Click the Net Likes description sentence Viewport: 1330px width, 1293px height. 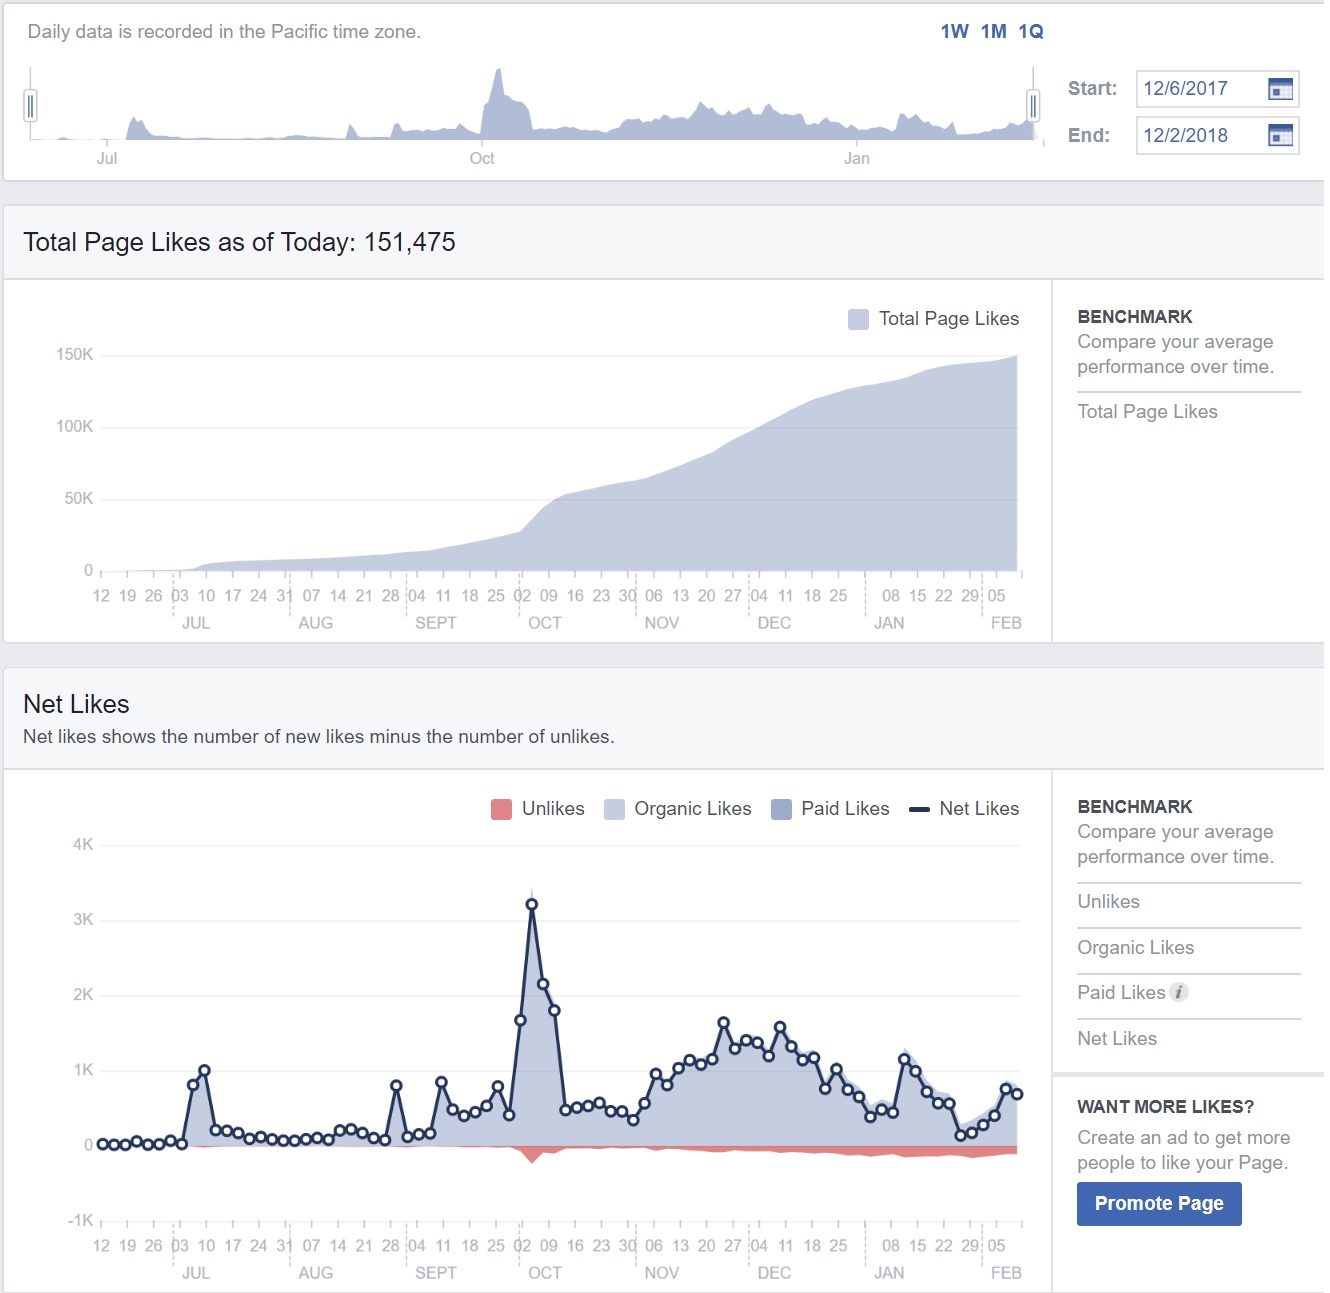tap(318, 737)
